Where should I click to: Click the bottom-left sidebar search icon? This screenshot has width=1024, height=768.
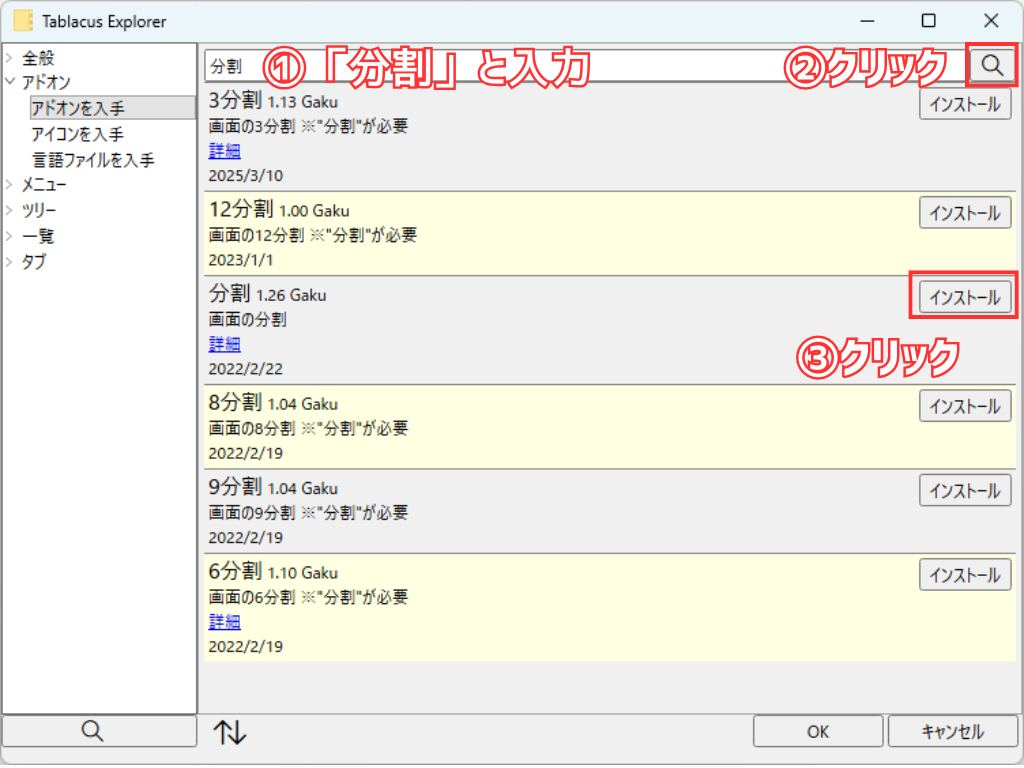coord(92,732)
